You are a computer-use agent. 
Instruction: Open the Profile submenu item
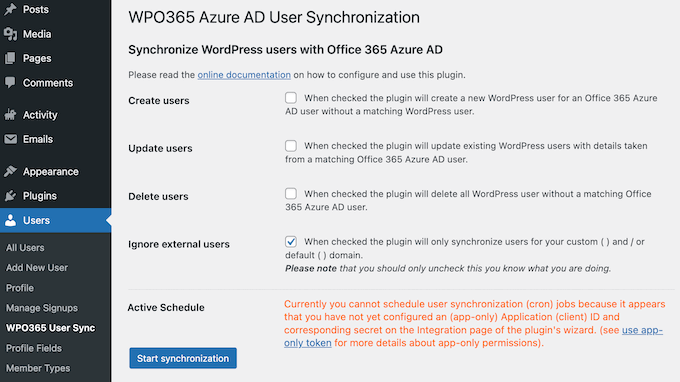[20, 288]
